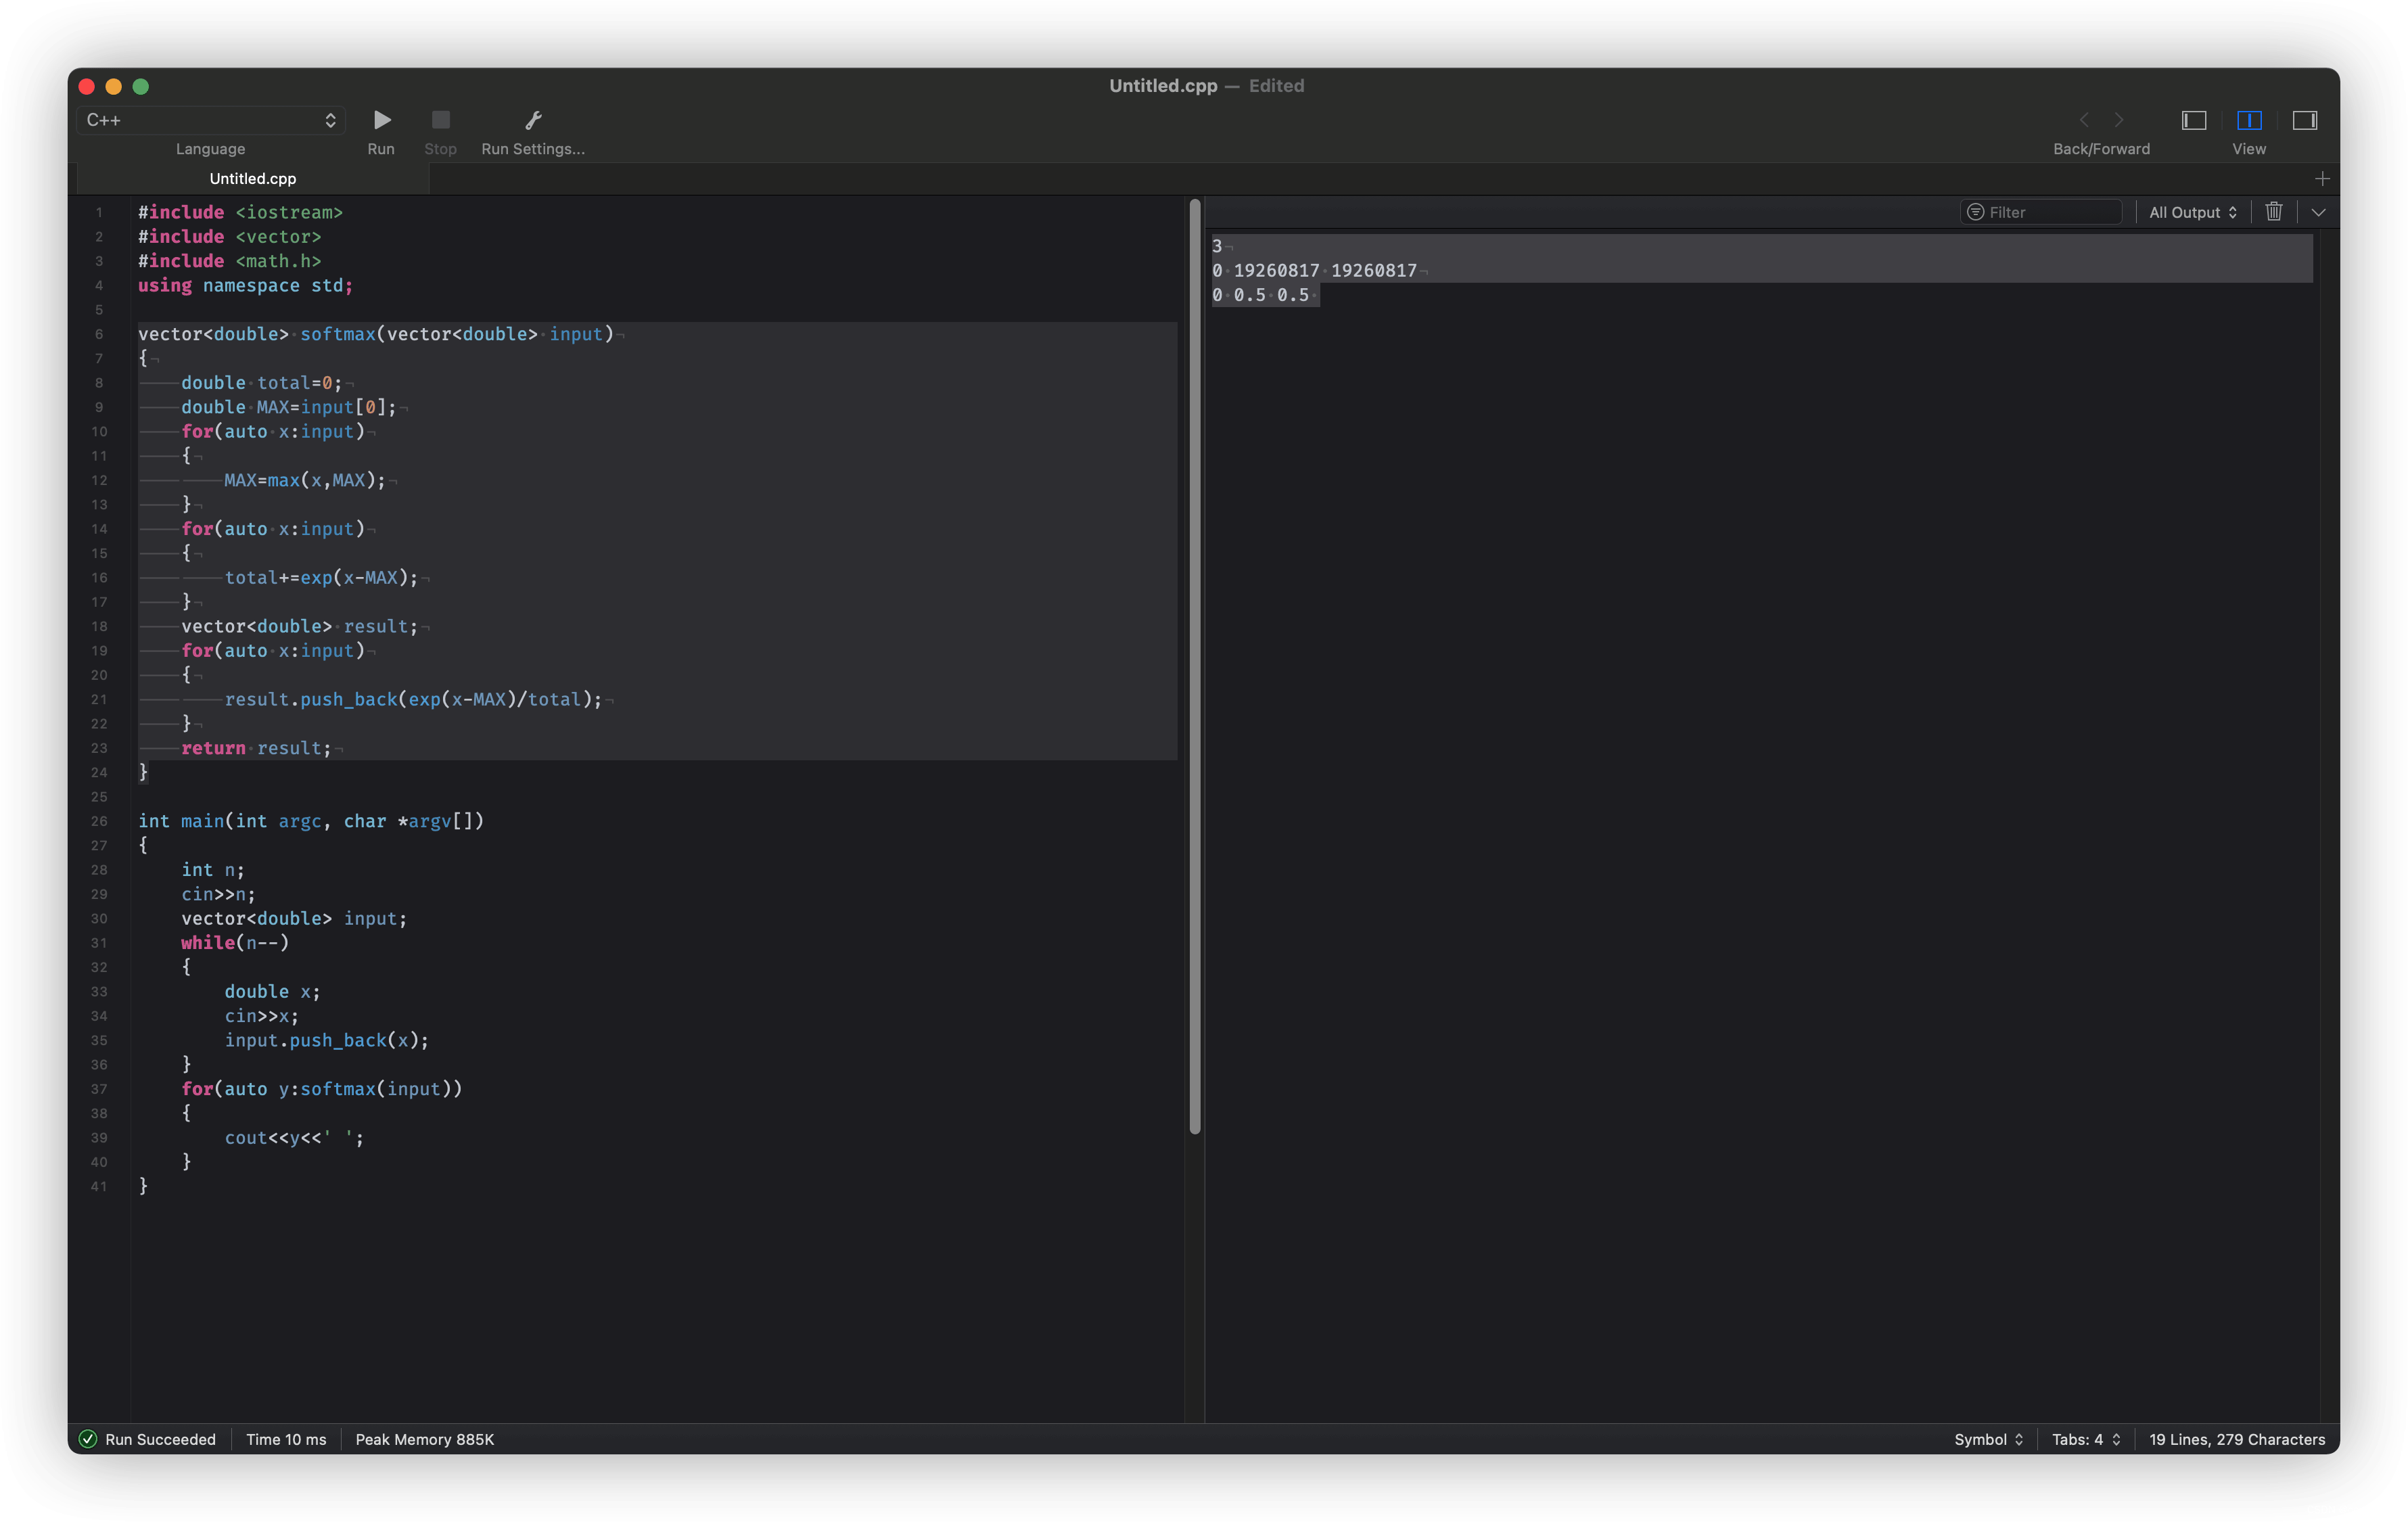
Task: Click 'Time 10 ms' in status bar
Action: (x=286, y=1439)
